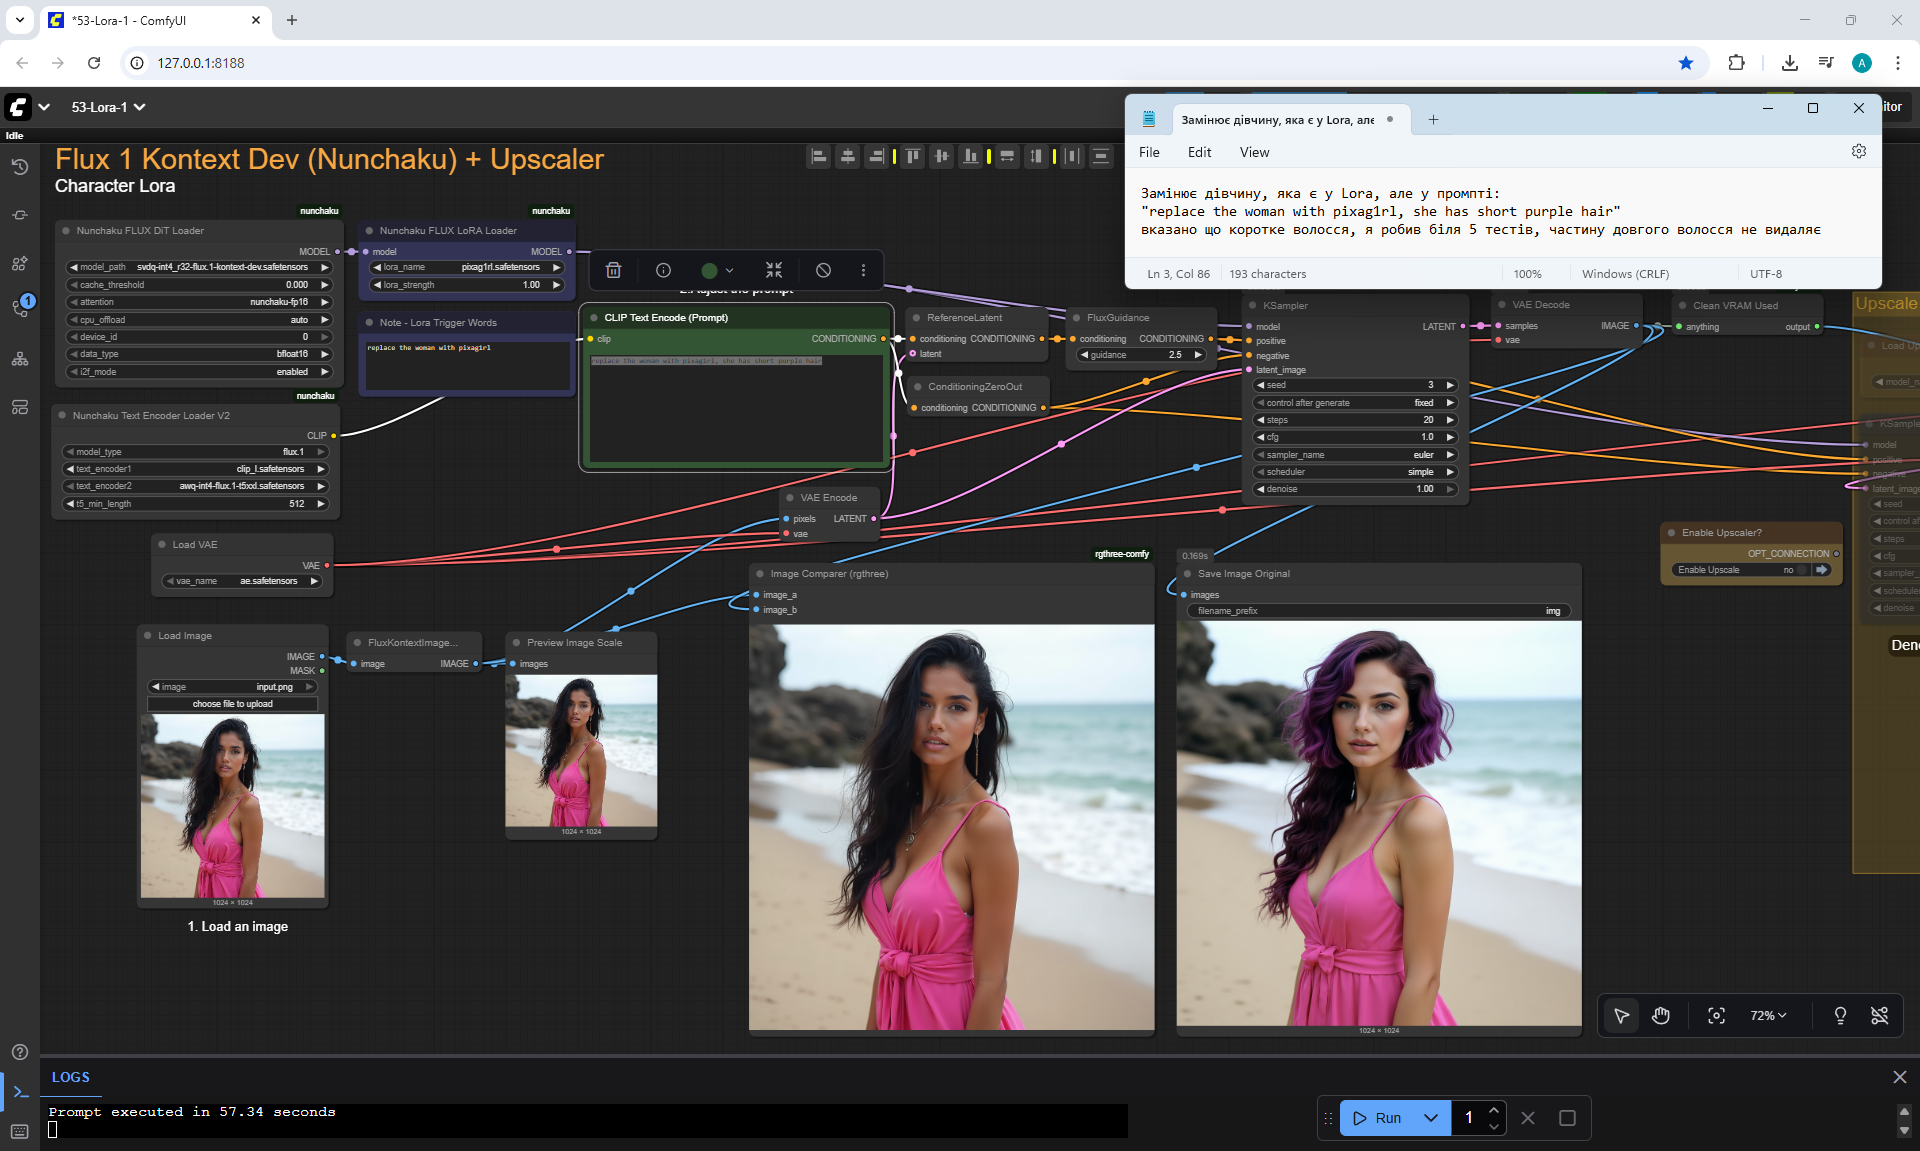This screenshot has height=1151, width=1920.
Task: Open the 72% zoom dropdown
Action: [1768, 1016]
